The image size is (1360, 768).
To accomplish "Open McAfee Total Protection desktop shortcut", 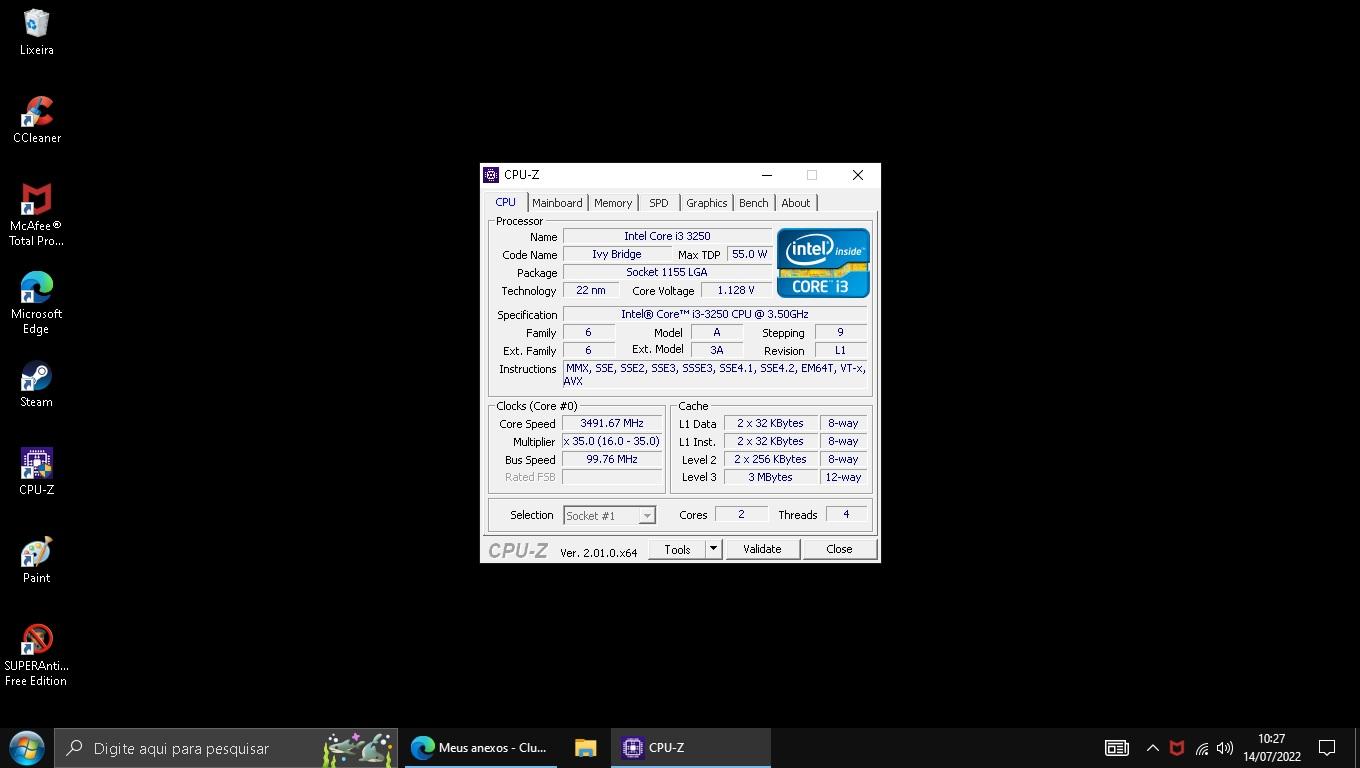I will point(37,214).
